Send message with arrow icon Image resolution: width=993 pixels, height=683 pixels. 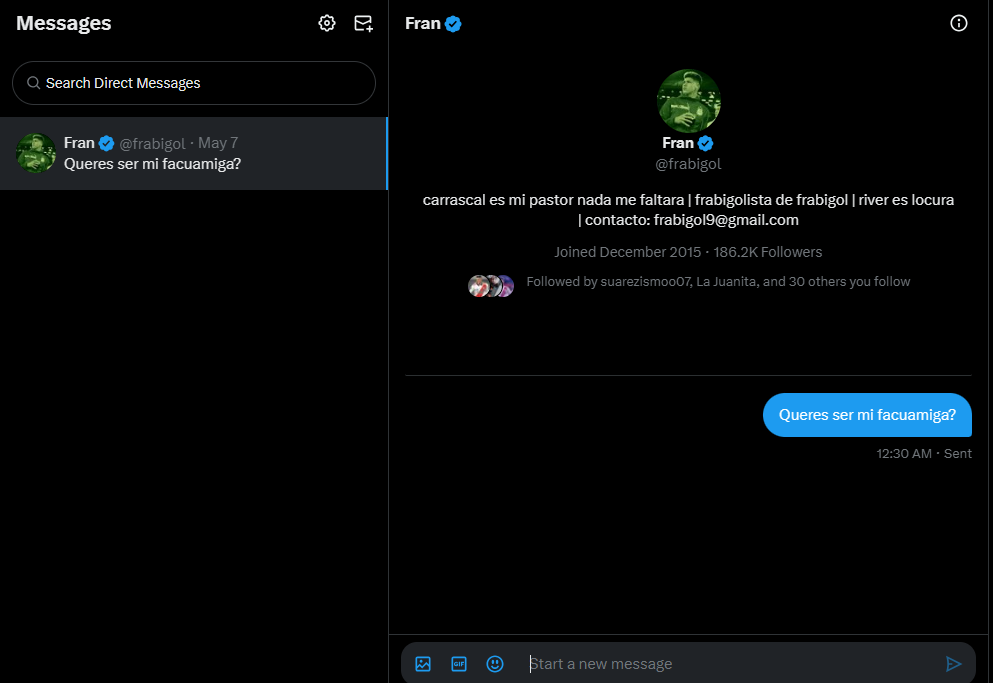tap(953, 663)
